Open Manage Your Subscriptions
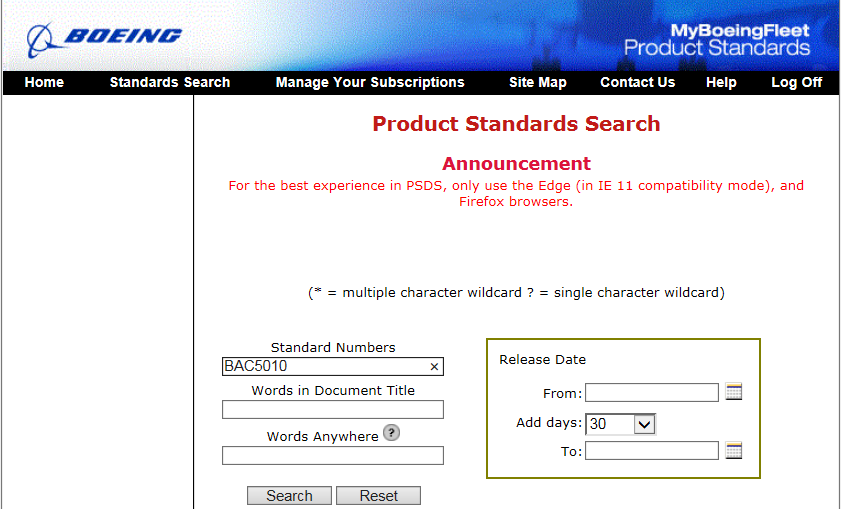This screenshot has height=509, width=841. click(370, 83)
